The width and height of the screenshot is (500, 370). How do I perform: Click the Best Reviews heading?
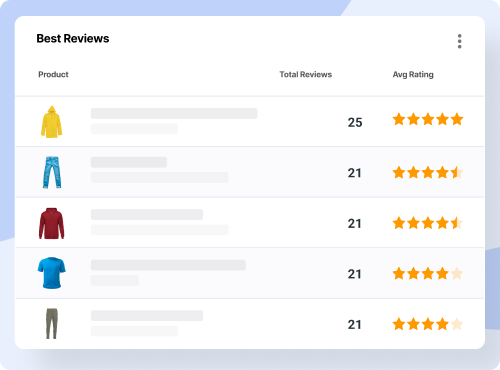pyautogui.click(x=73, y=38)
